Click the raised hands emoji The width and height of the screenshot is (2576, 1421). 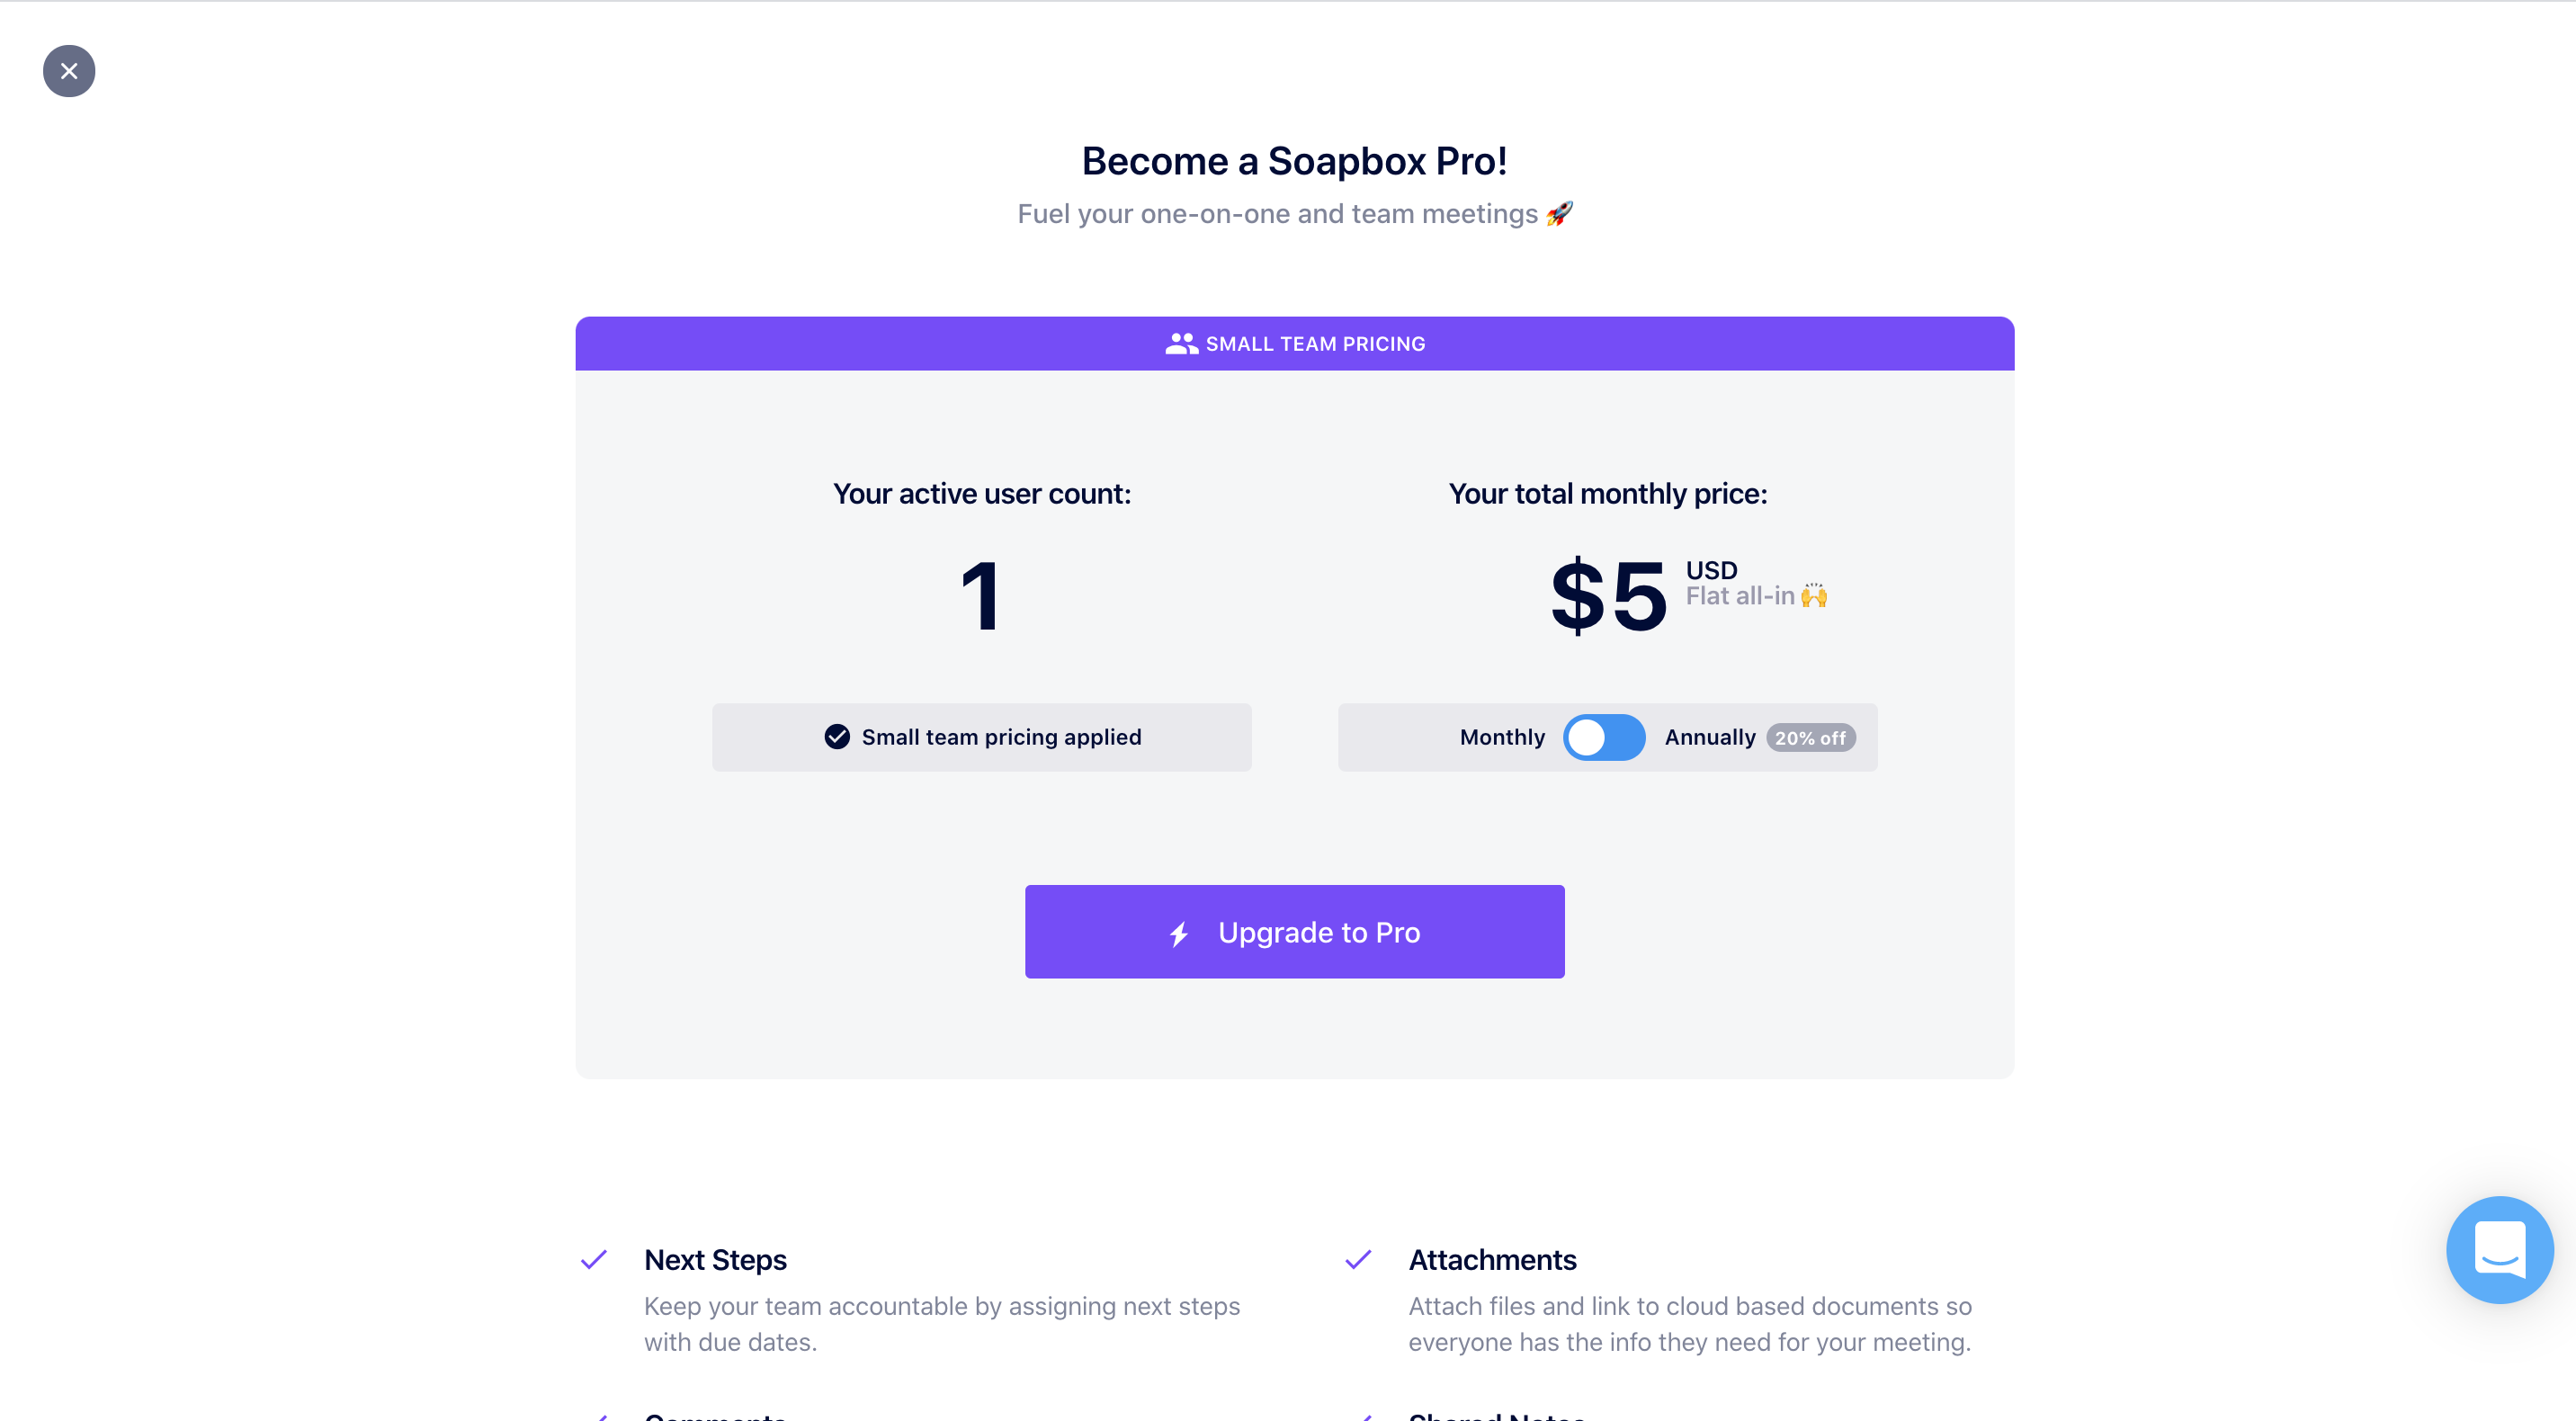tap(1814, 596)
